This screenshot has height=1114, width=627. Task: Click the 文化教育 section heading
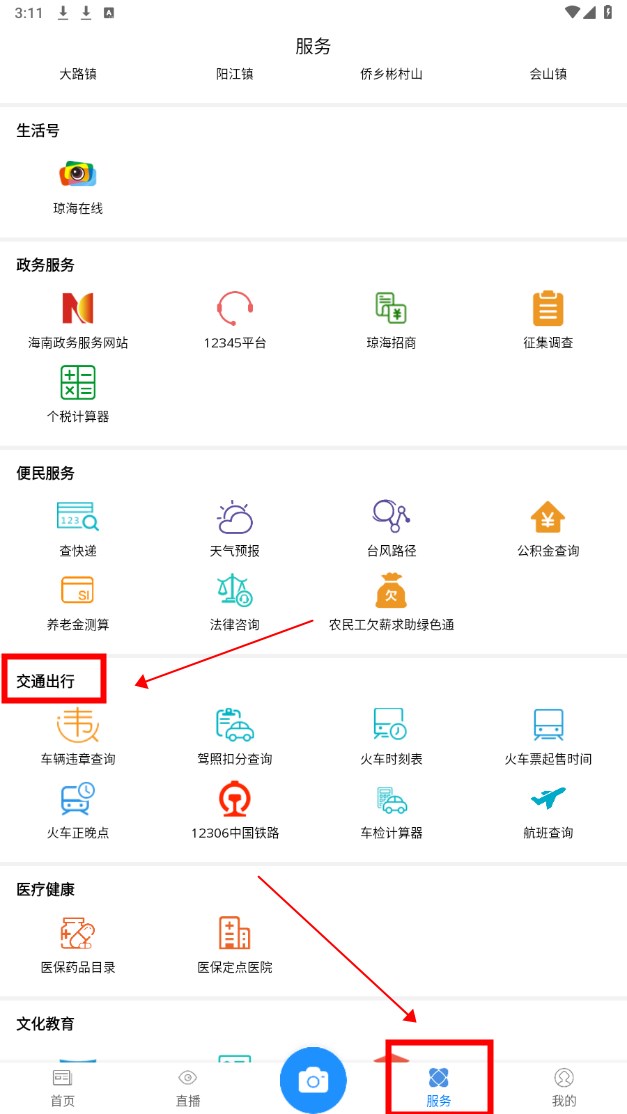(45, 1024)
